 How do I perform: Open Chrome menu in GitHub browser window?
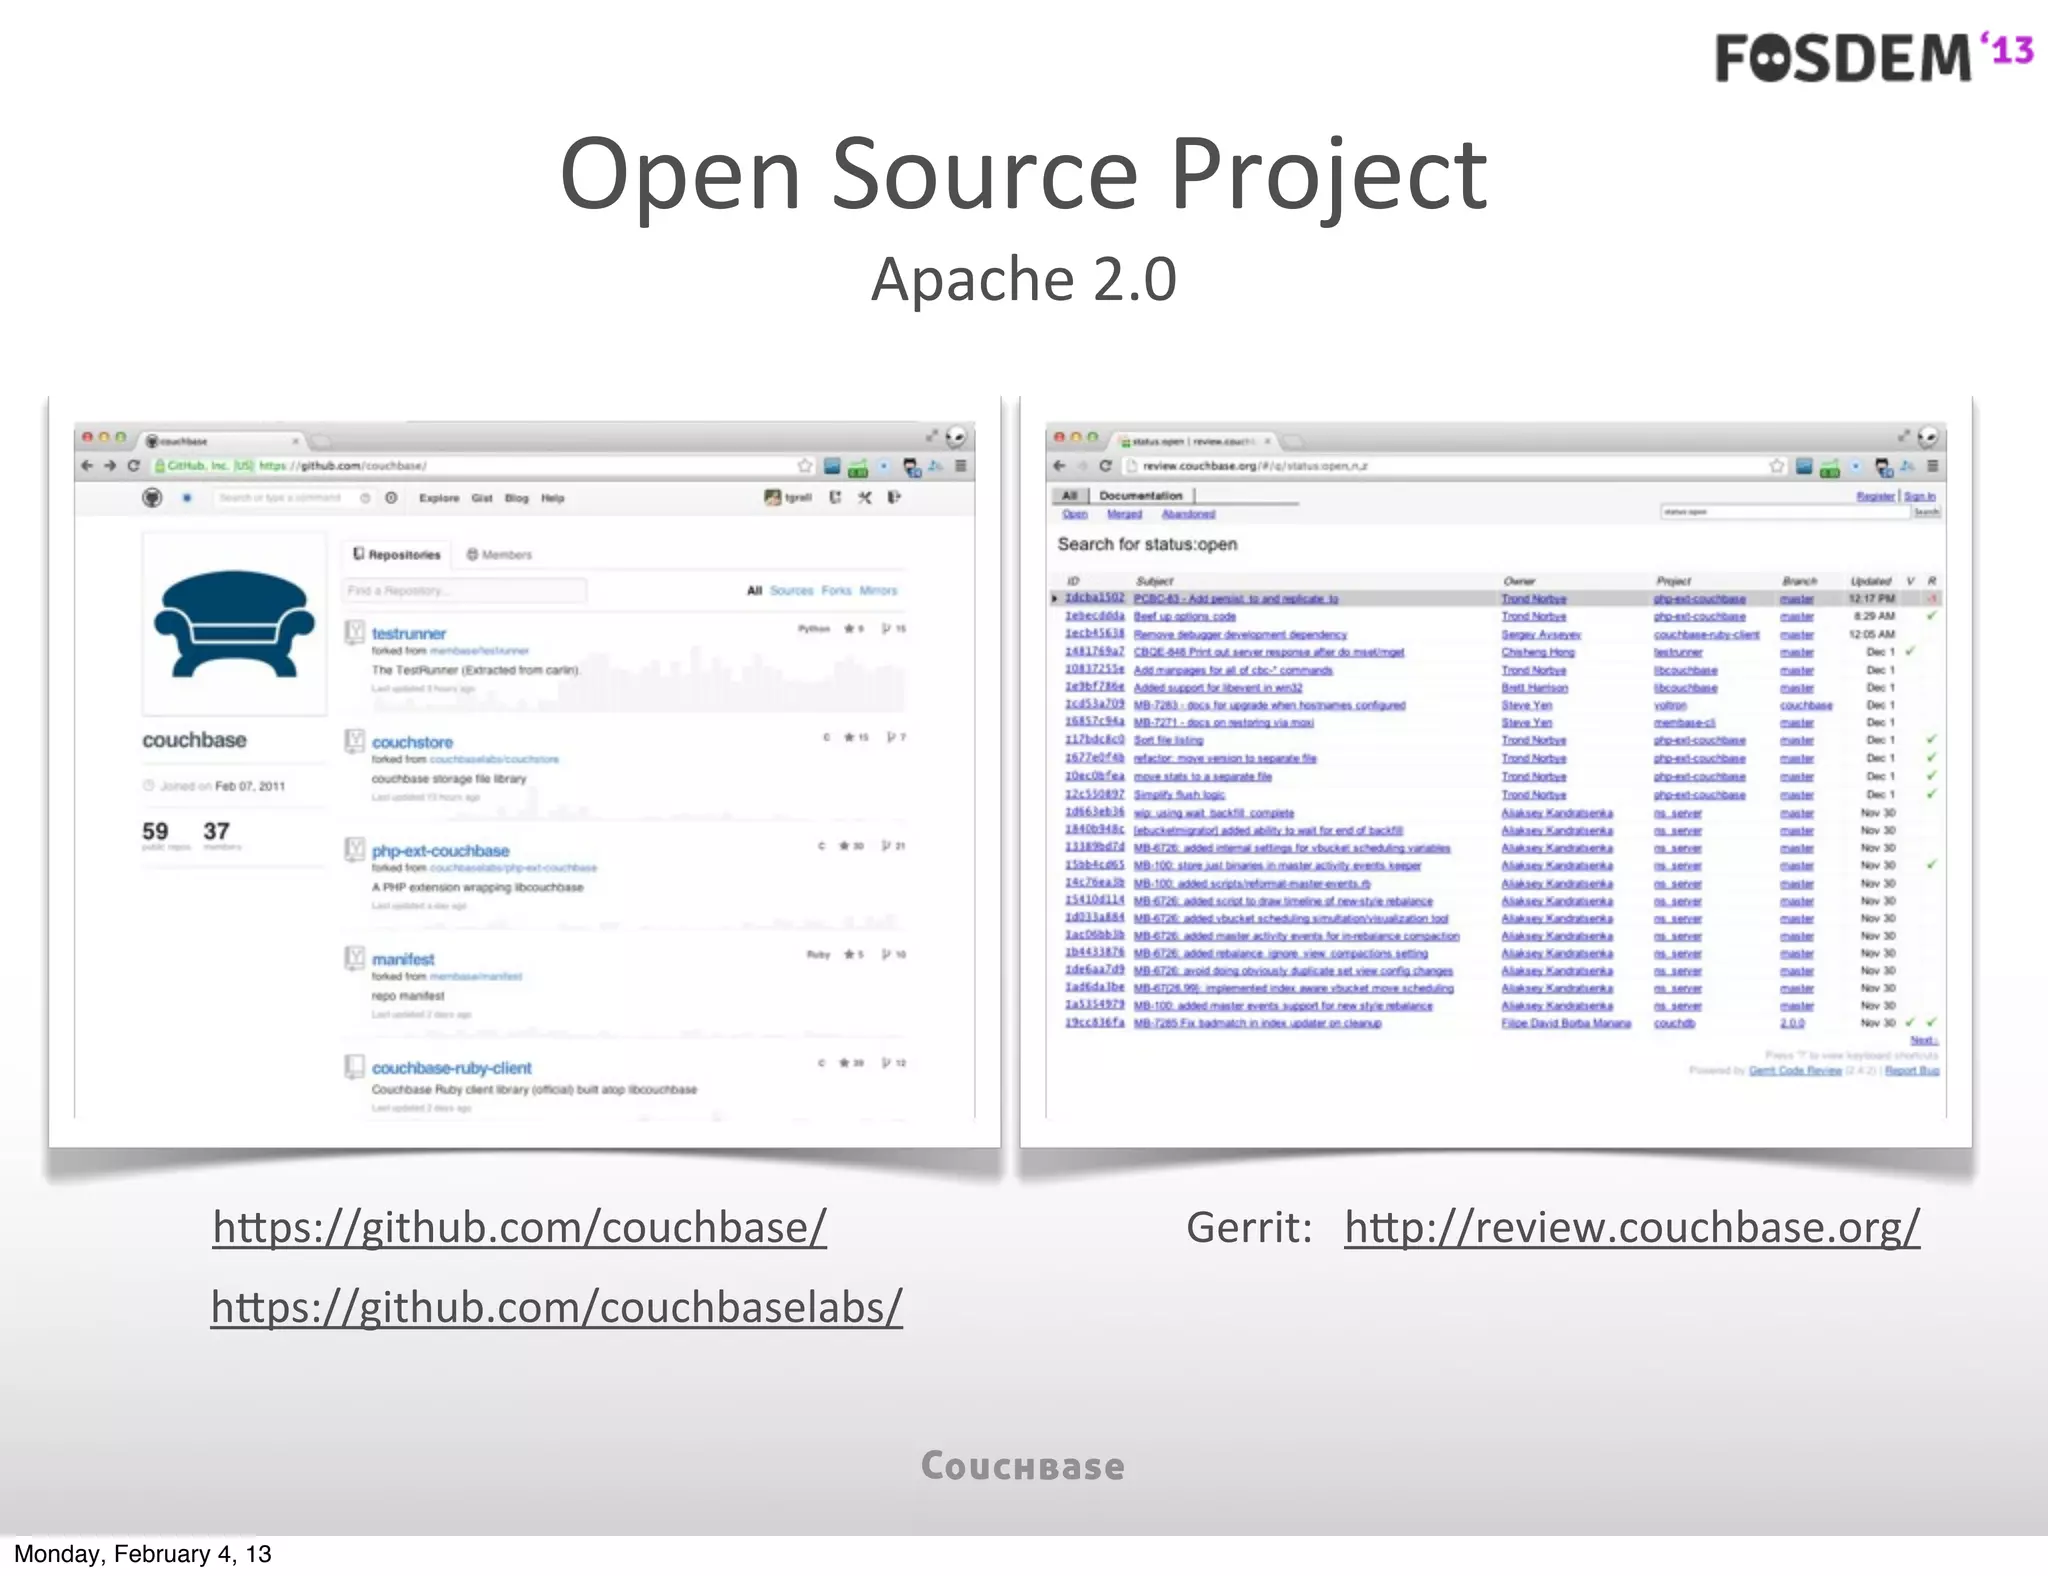(x=961, y=466)
